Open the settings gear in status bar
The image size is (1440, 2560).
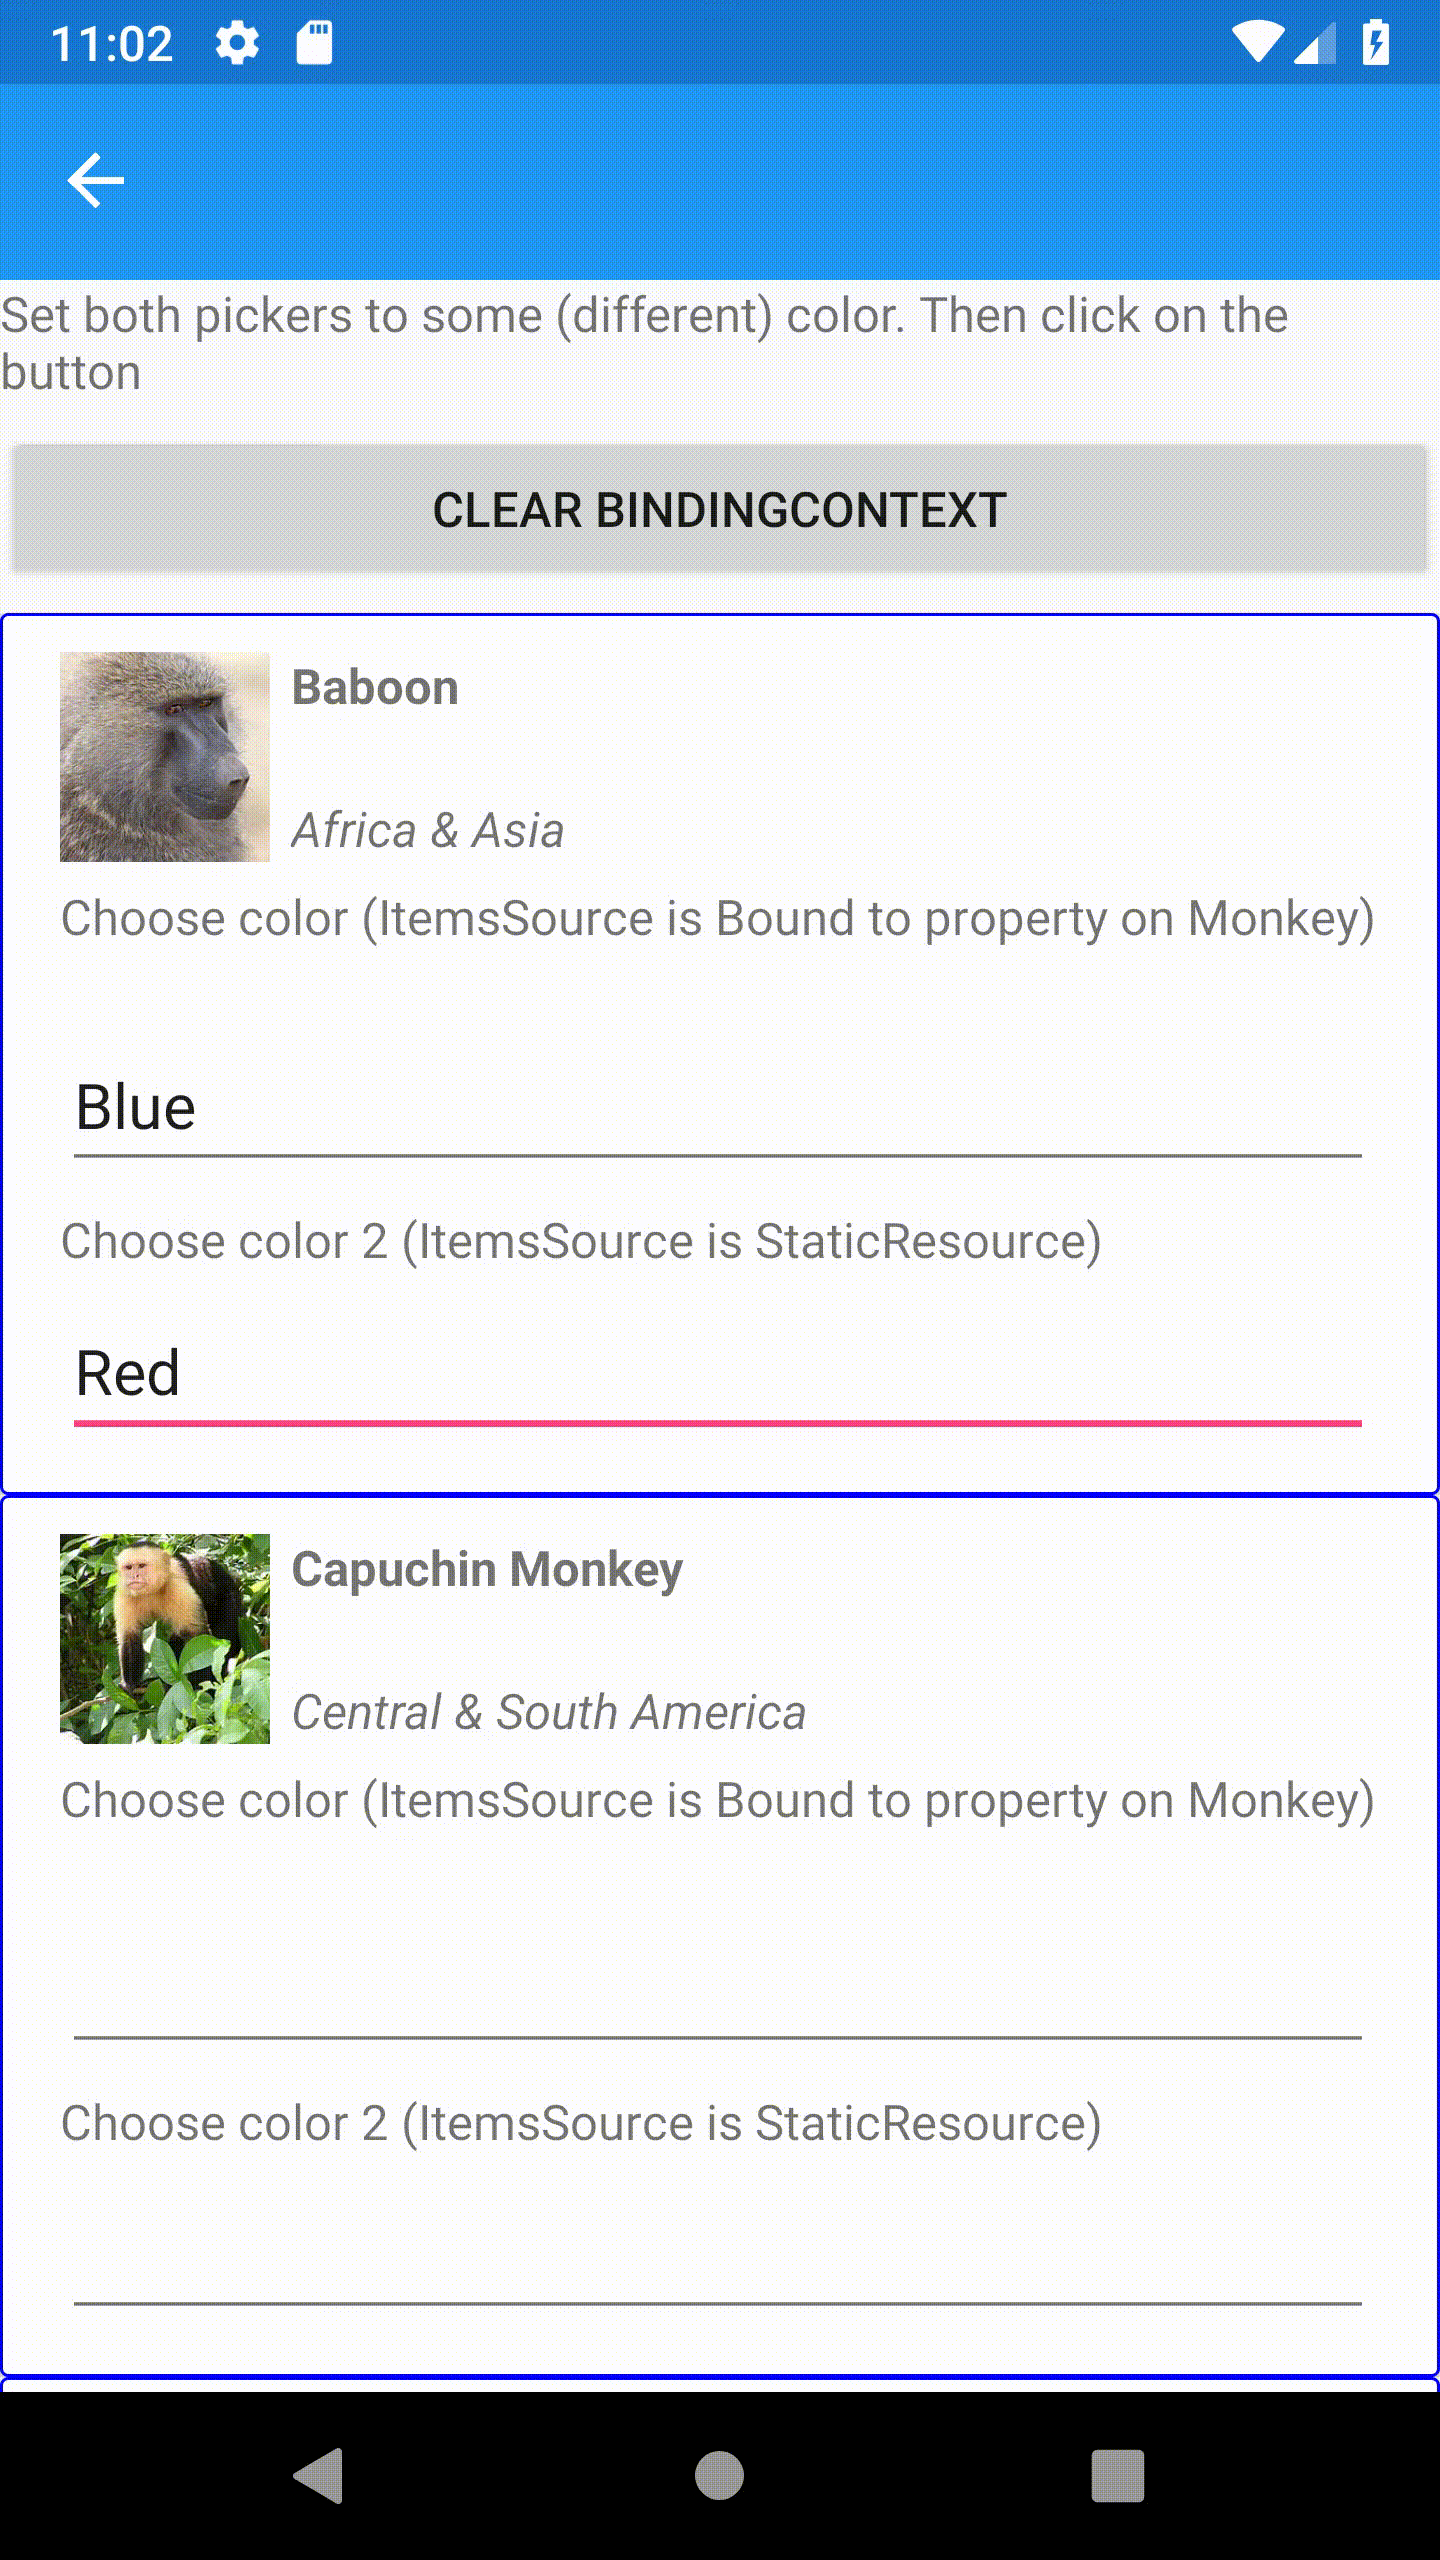238,40
